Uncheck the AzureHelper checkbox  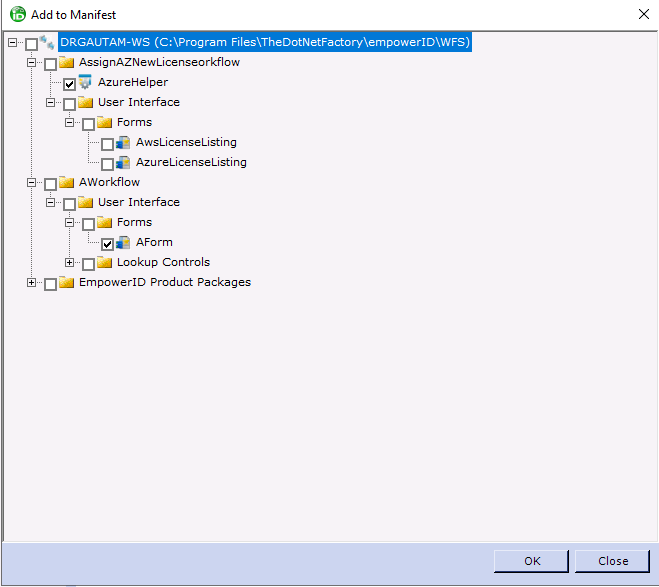(70, 84)
